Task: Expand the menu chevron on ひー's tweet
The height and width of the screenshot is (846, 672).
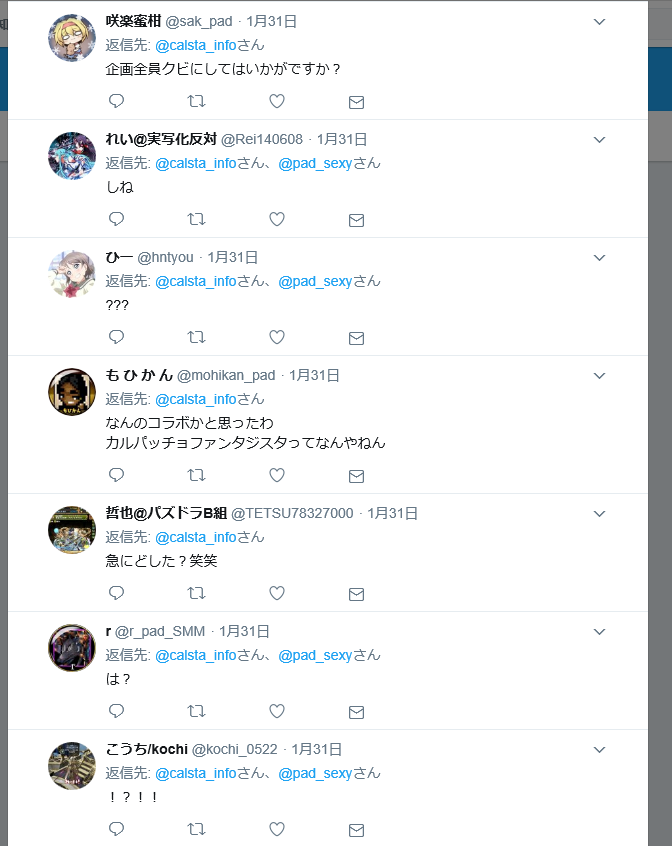Action: [600, 258]
